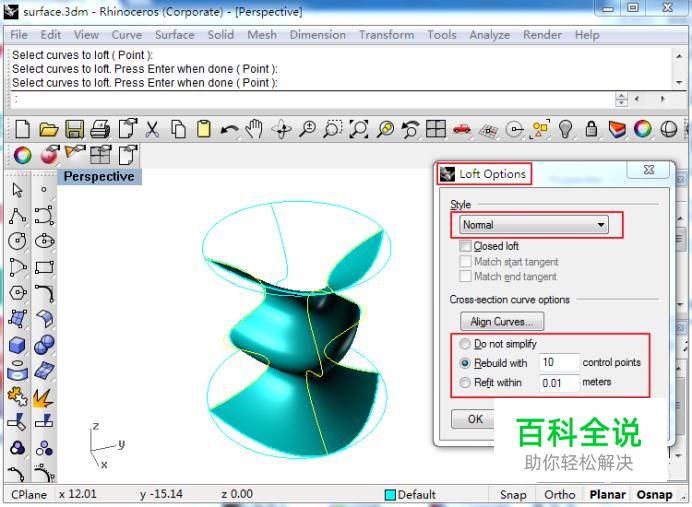Click the padlock lock objects icon
The height and width of the screenshot is (507, 692).
tap(591, 129)
